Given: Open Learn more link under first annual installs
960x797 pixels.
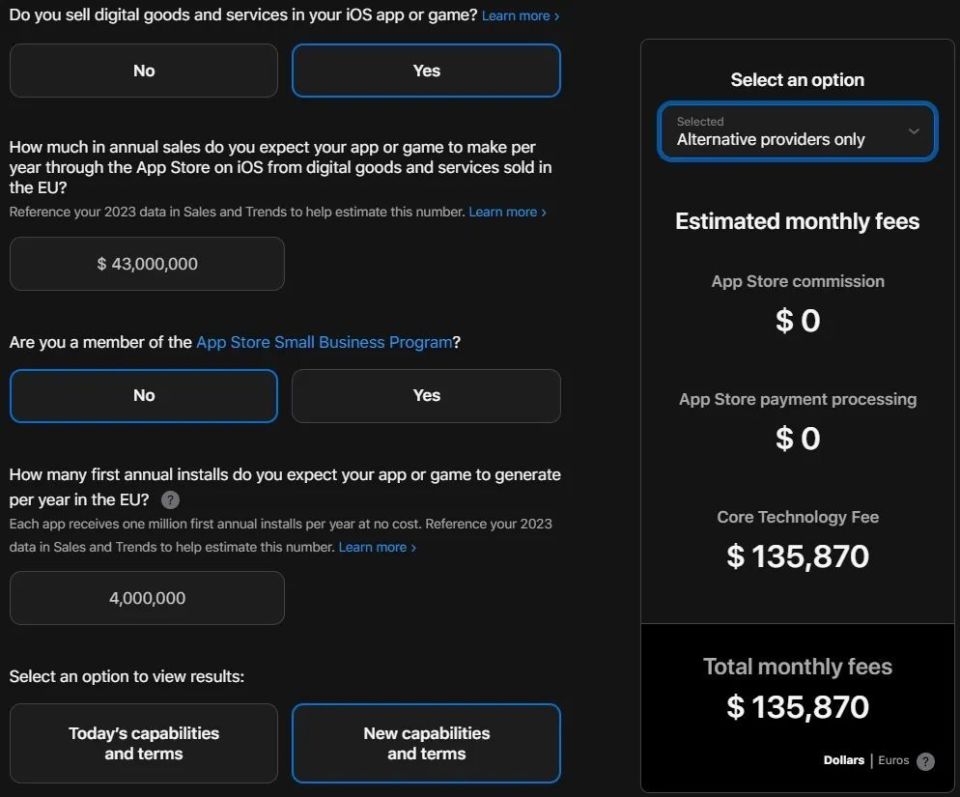Looking at the screenshot, I should tap(377, 547).
